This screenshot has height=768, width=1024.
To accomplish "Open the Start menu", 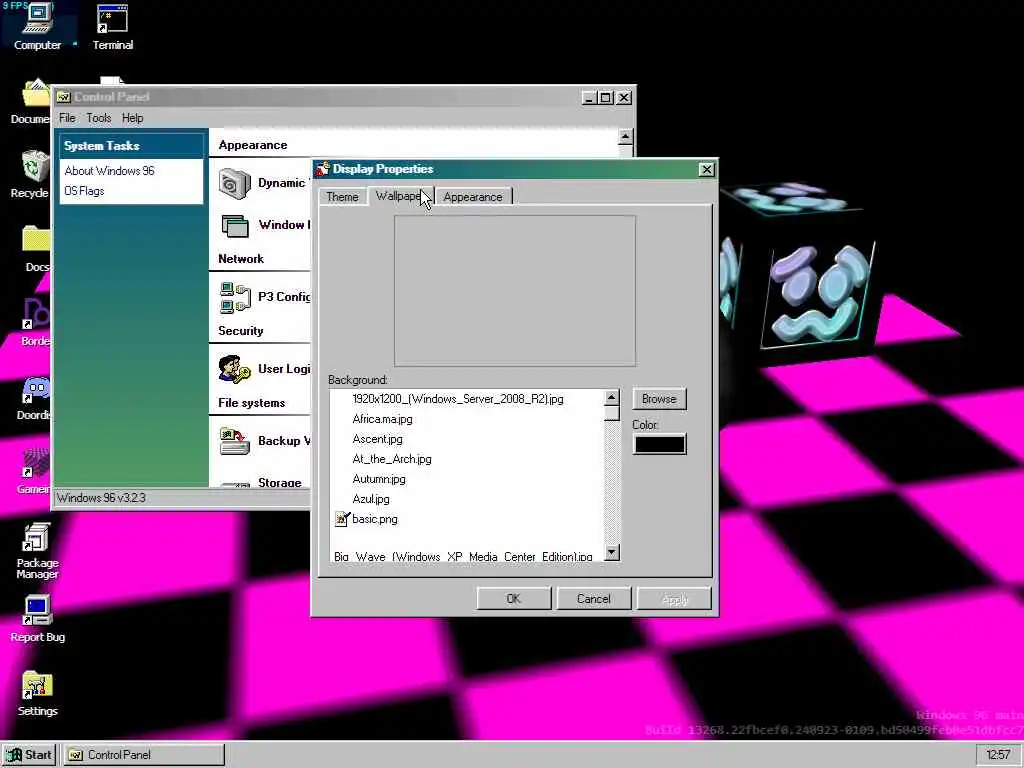I will point(29,755).
